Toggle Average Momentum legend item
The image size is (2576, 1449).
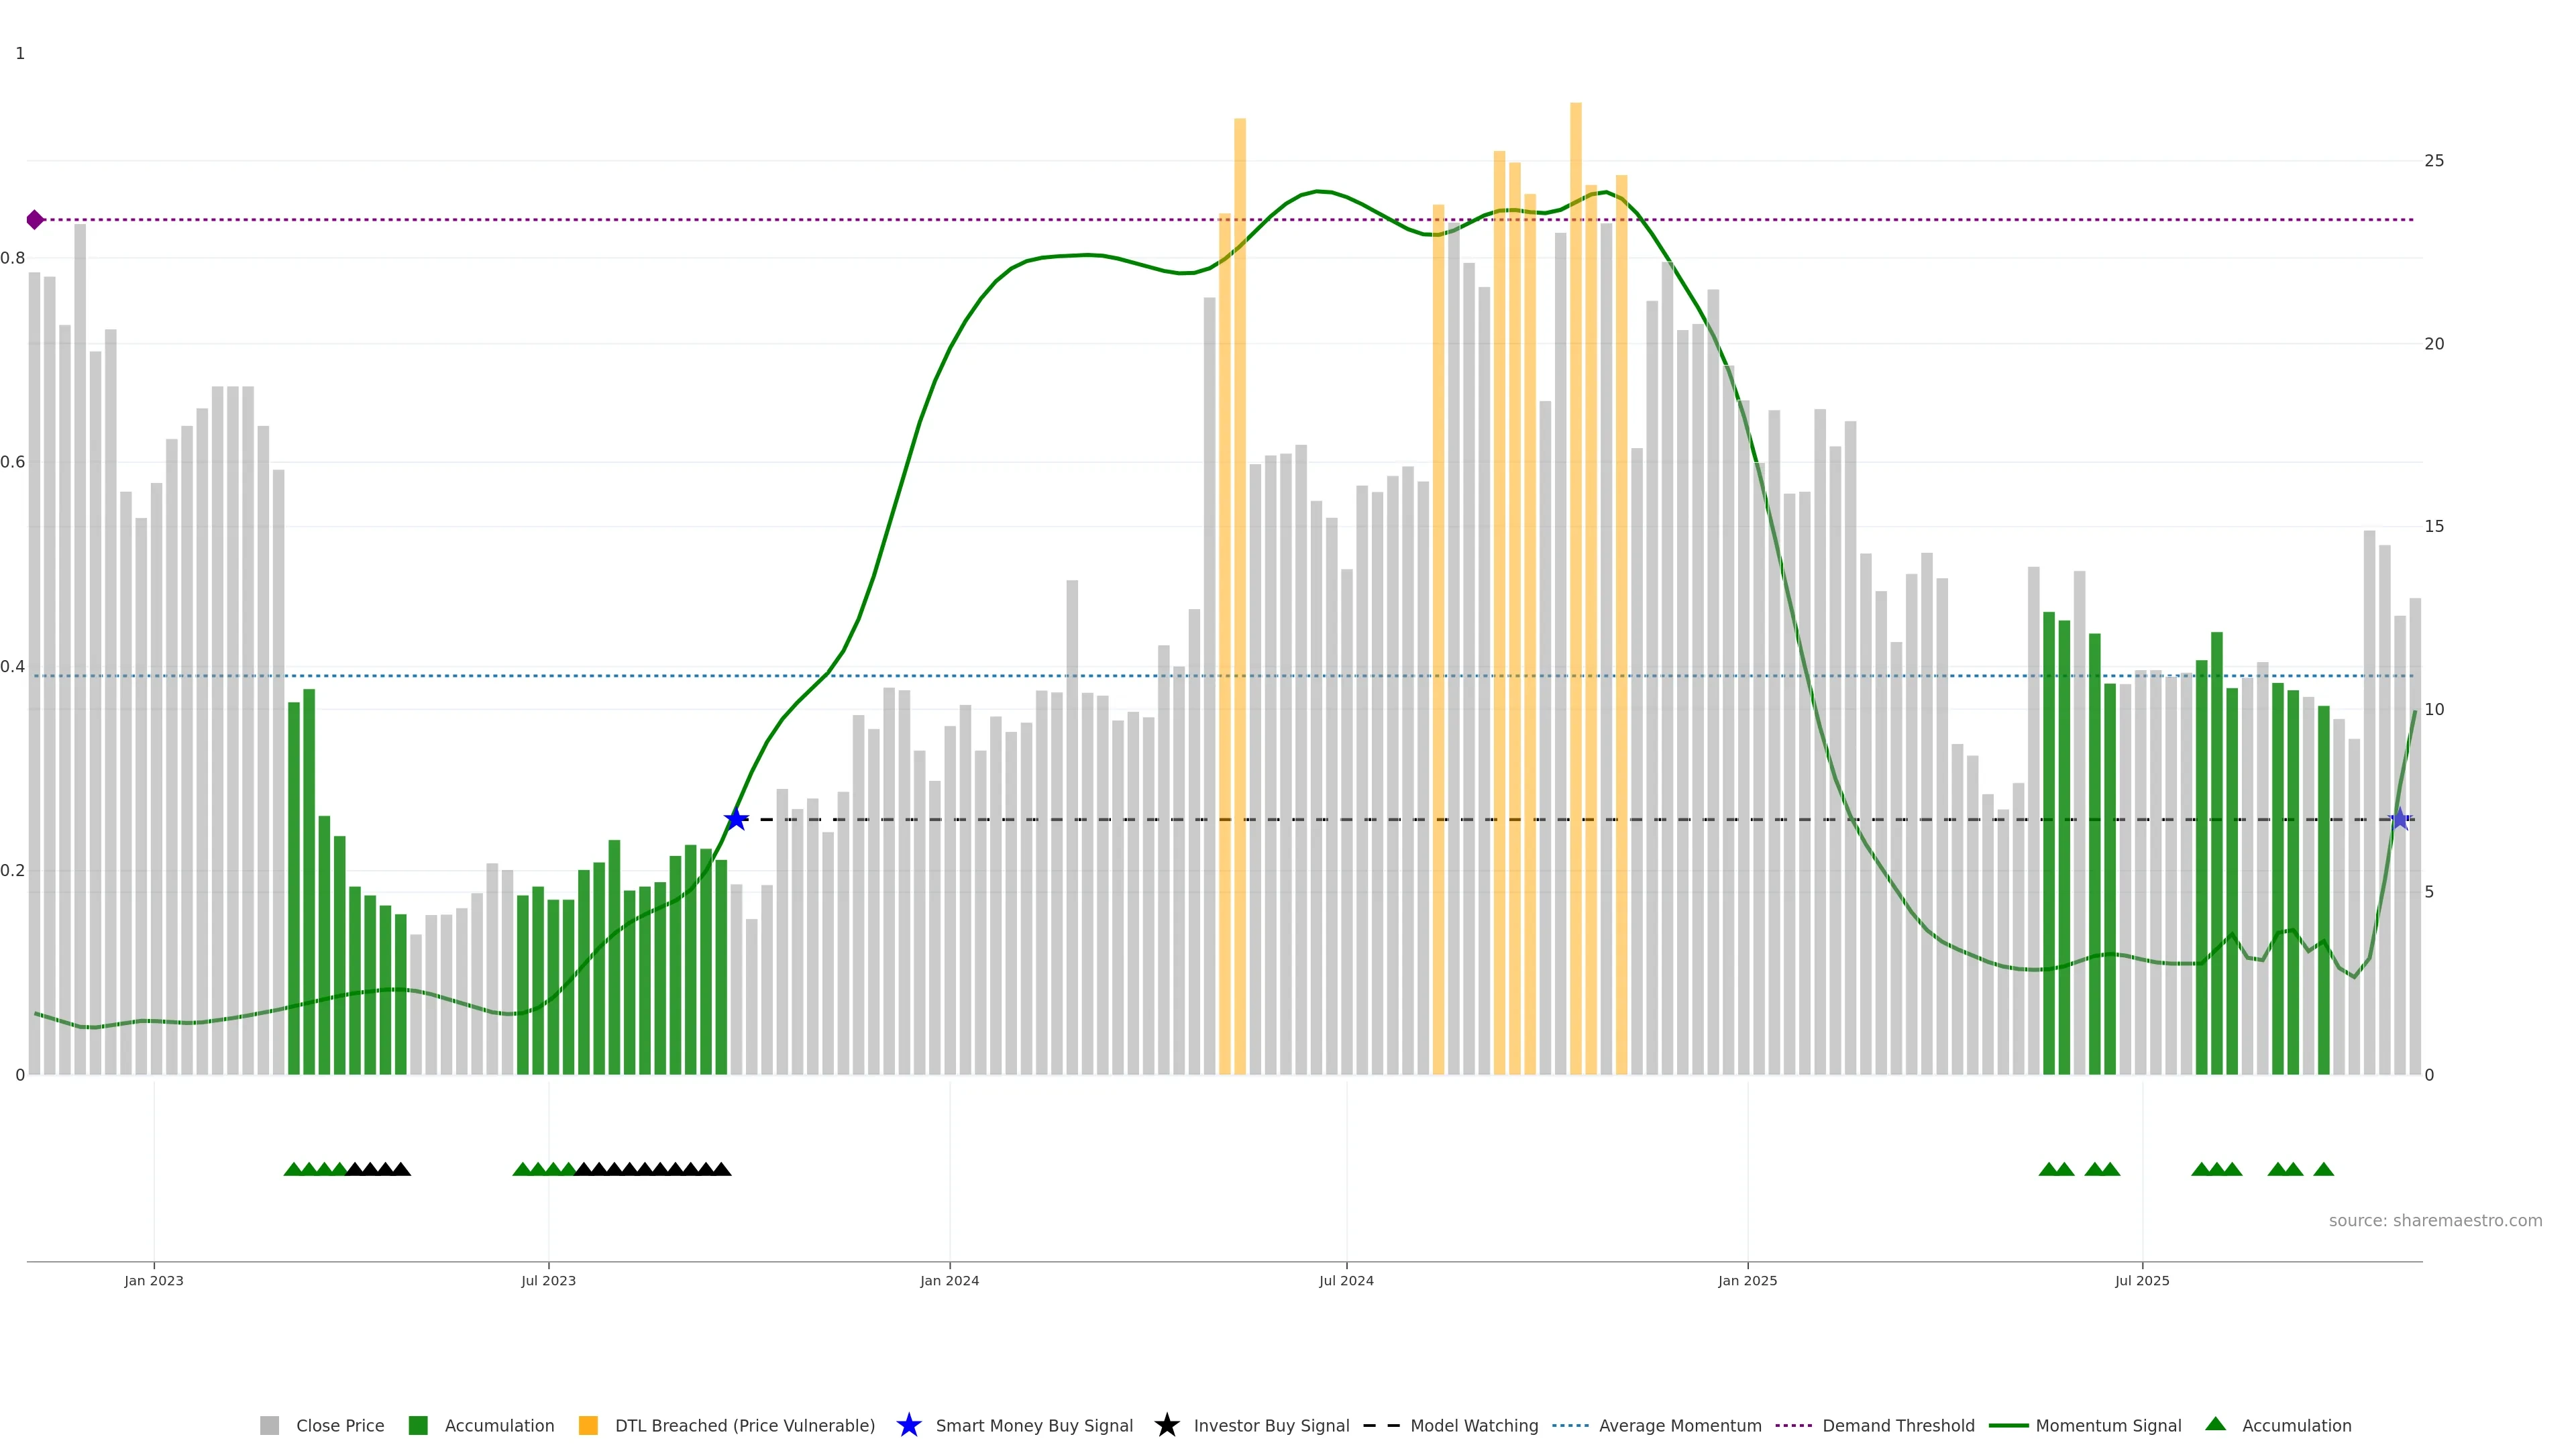(x=1679, y=1425)
